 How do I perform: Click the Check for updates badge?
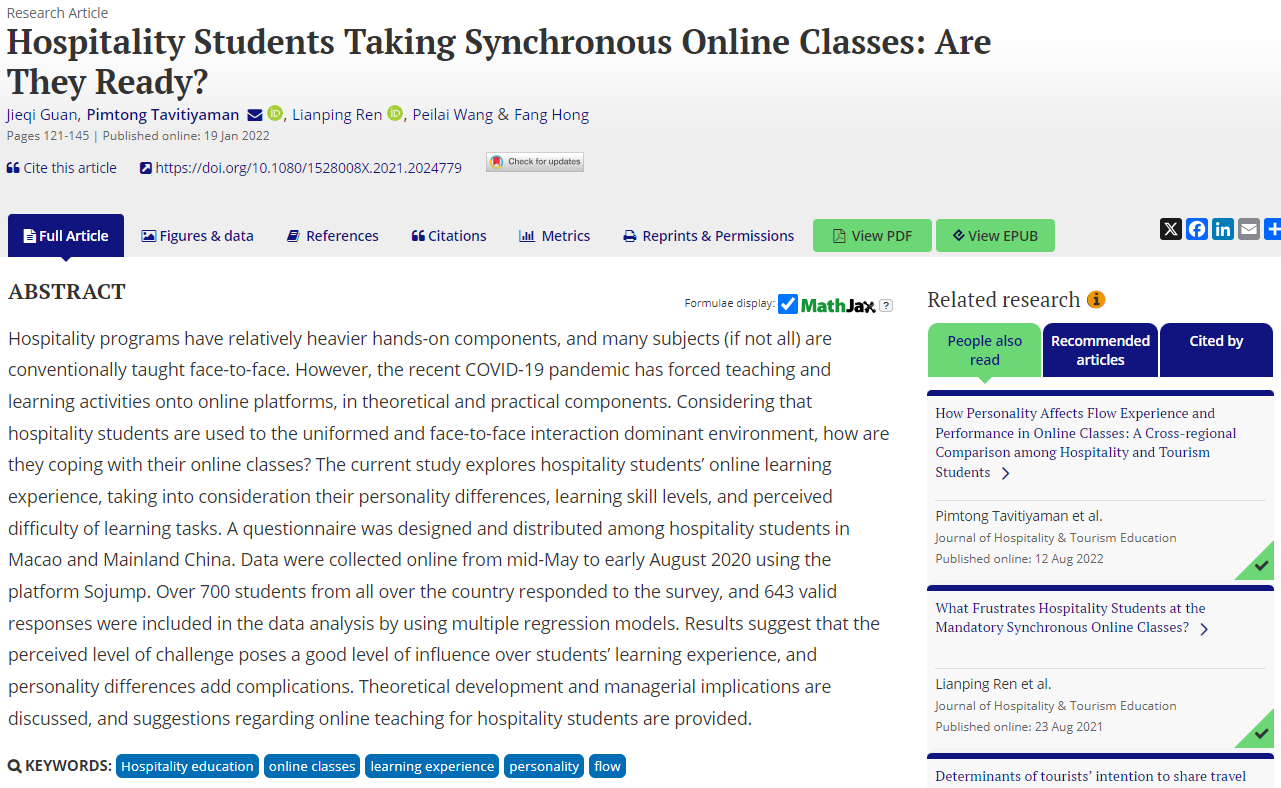534,162
